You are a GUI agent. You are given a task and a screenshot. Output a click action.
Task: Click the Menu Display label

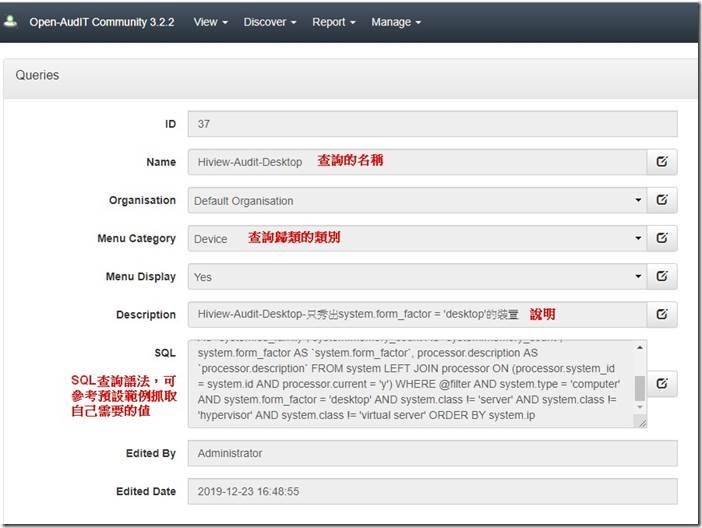[x=141, y=277]
